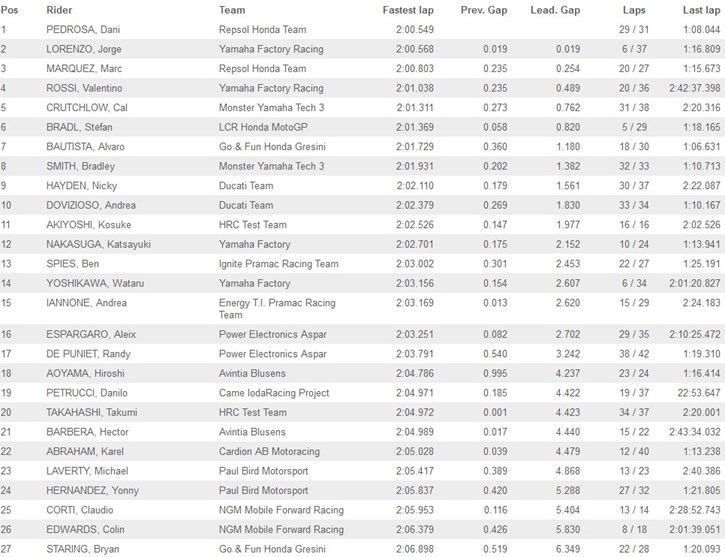Click the Lead. Gap column header
The image size is (725, 557).
555,10
